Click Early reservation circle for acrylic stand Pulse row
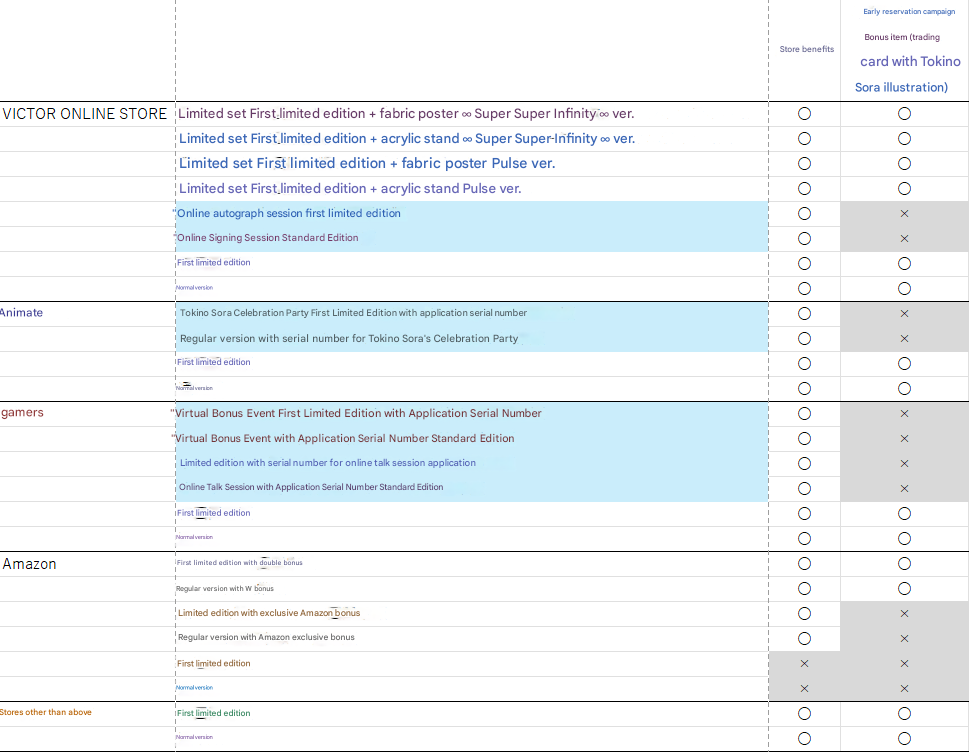The width and height of the screenshot is (969, 752). 904,188
